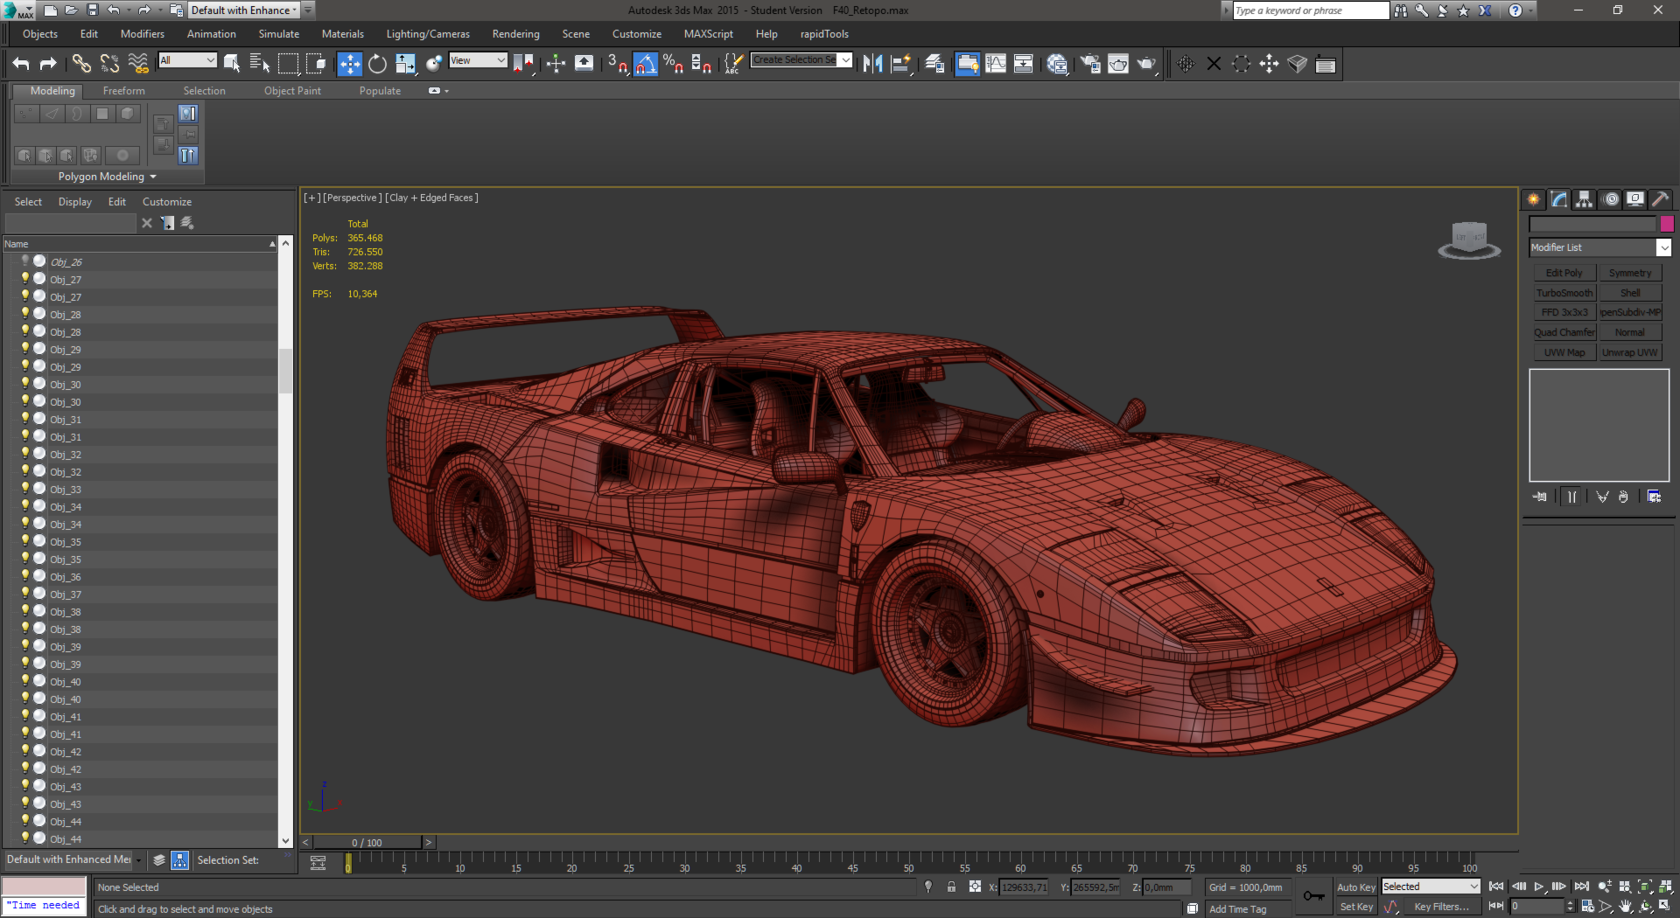Select the Rotate tool in toolbar
The image size is (1680, 918).
pos(377,64)
